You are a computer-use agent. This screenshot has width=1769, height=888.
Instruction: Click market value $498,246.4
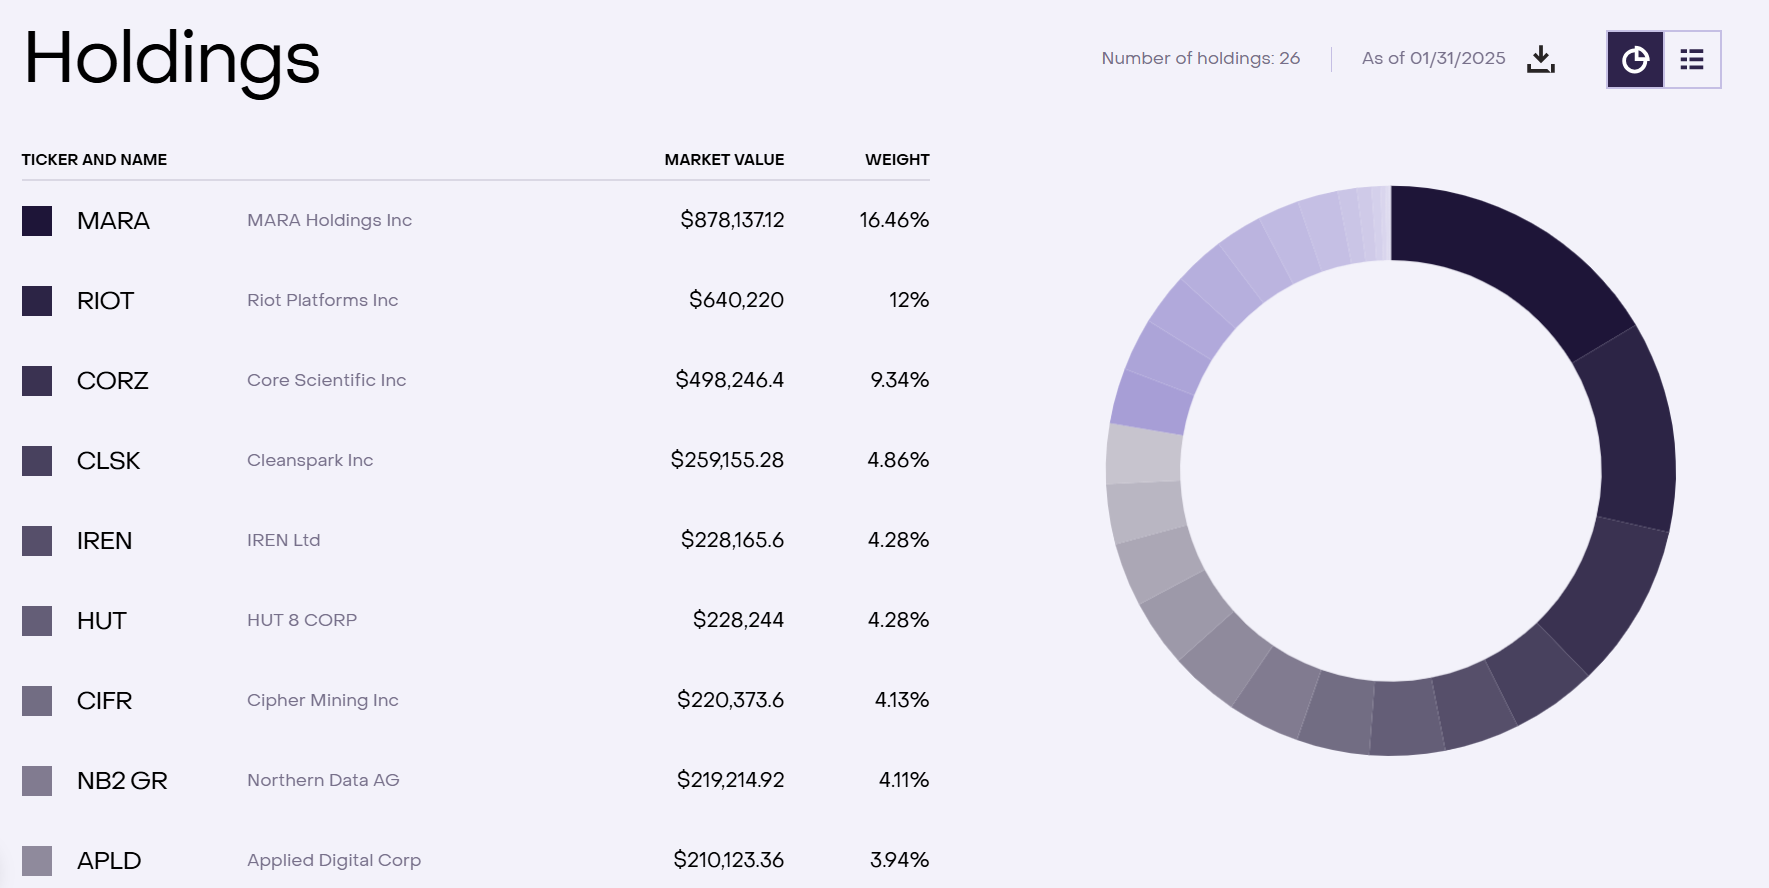click(729, 380)
